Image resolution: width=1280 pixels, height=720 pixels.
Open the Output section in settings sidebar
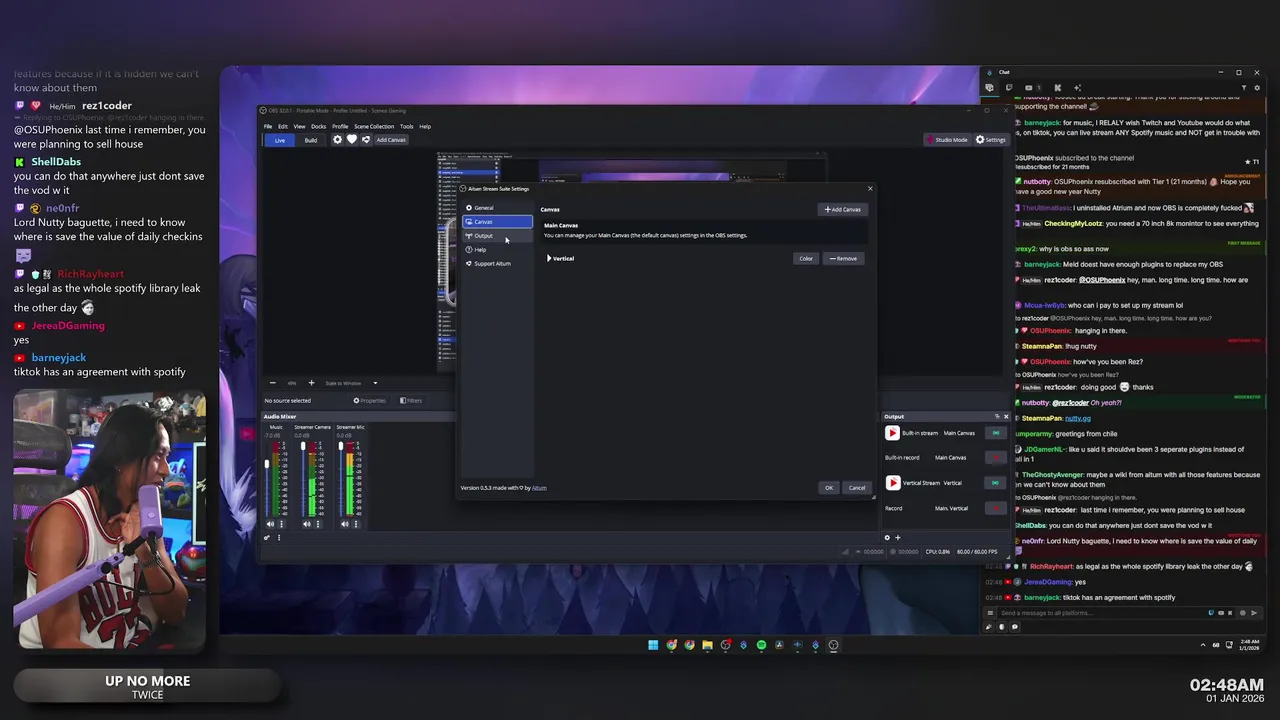click(x=497, y=235)
